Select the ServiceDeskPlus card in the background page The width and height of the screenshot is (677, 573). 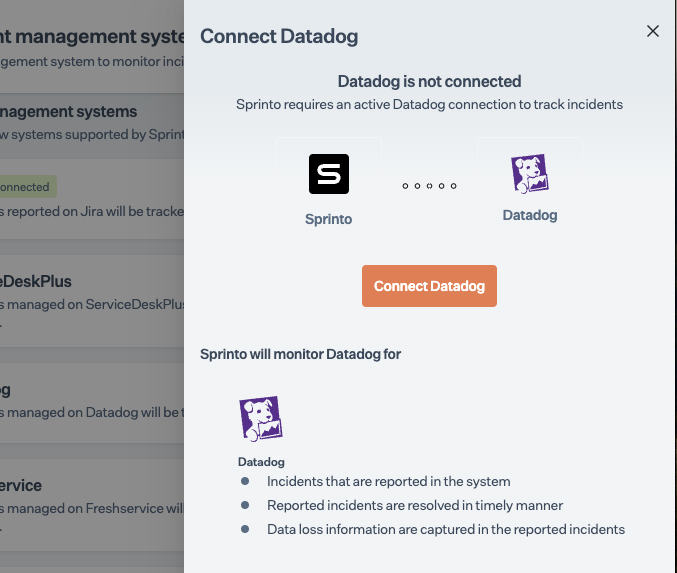click(92, 301)
